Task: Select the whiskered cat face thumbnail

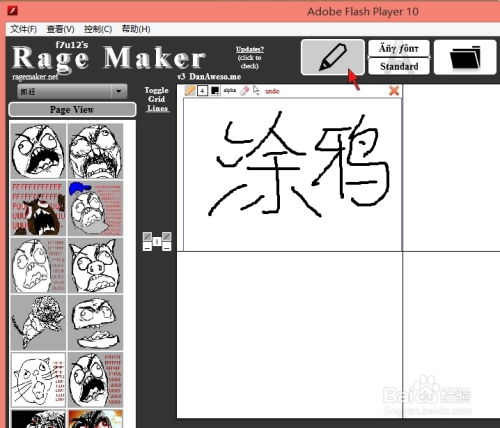Action: (38, 380)
